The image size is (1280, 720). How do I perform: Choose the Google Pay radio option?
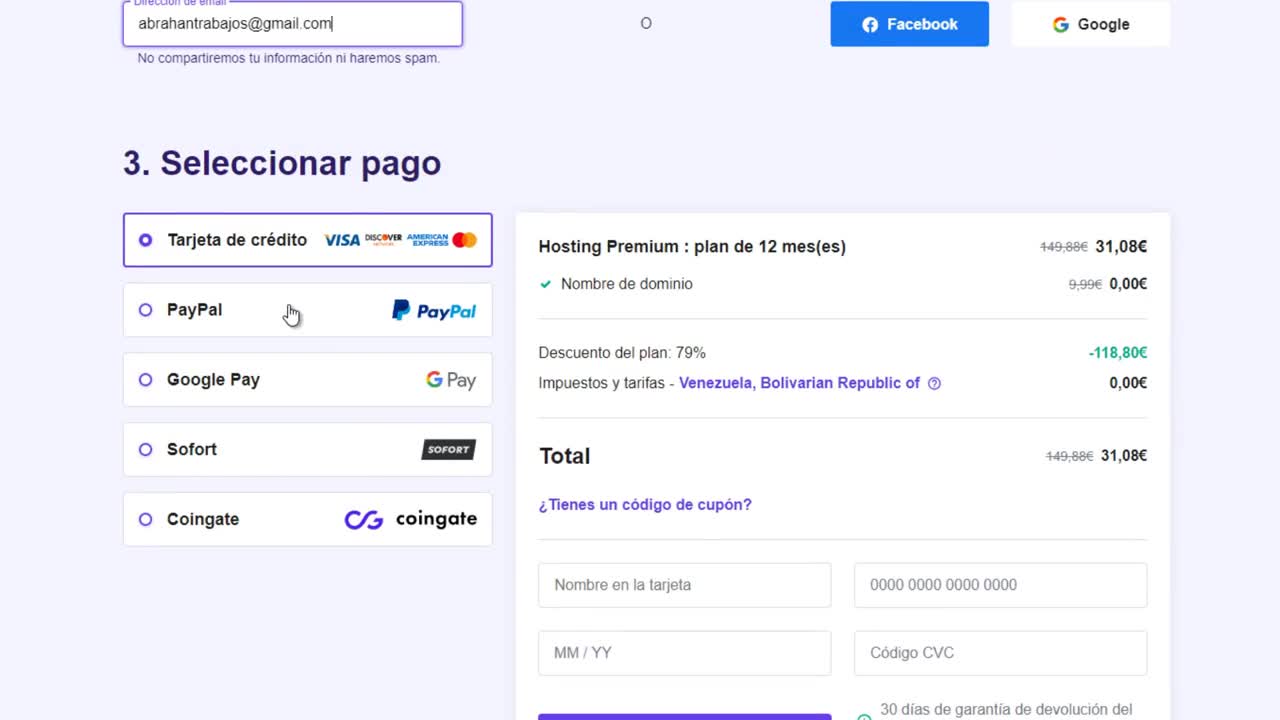(x=146, y=380)
